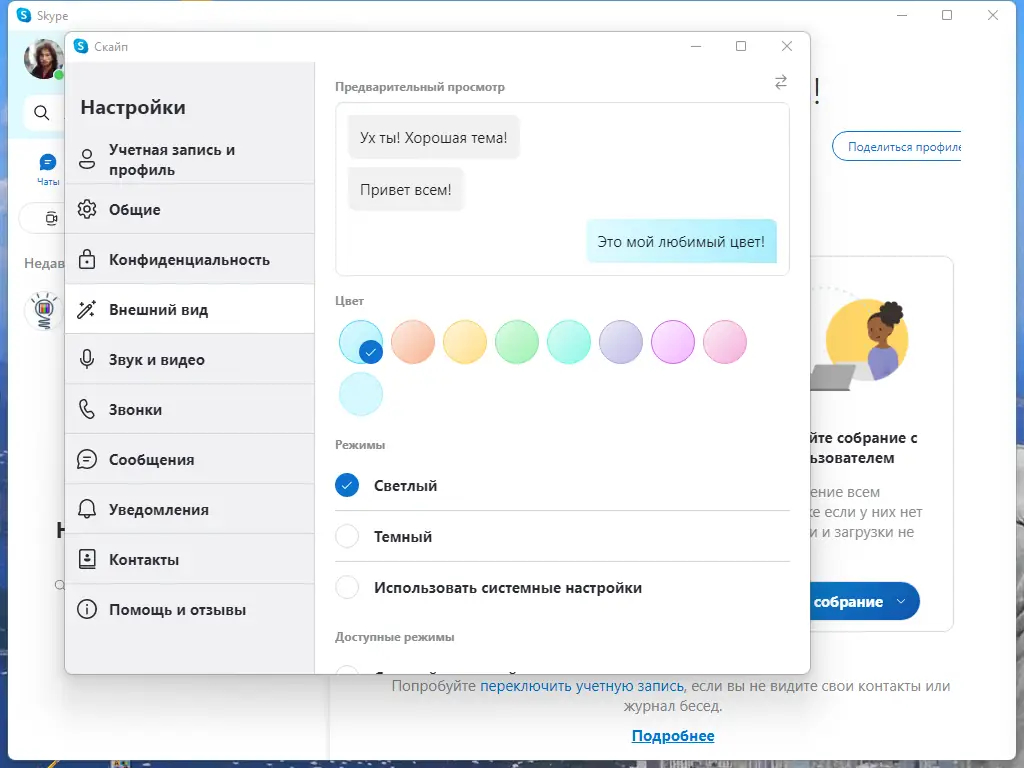Minimize the Скайп settings window
This screenshot has height=768, width=1024.
[696, 46]
